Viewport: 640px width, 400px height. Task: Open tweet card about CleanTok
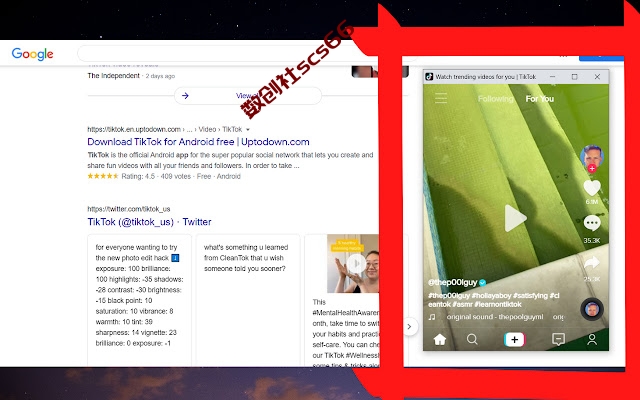click(248, 300)
